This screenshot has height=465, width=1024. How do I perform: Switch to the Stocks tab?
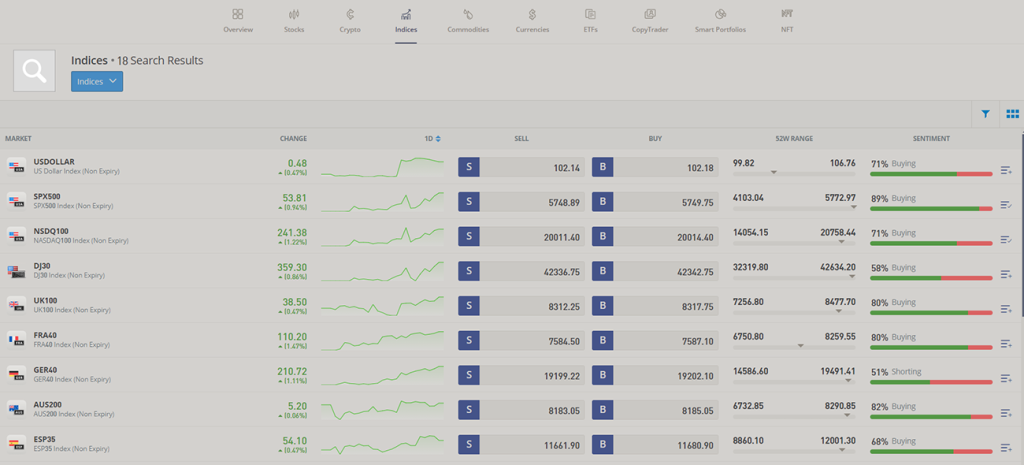[294, 21]
